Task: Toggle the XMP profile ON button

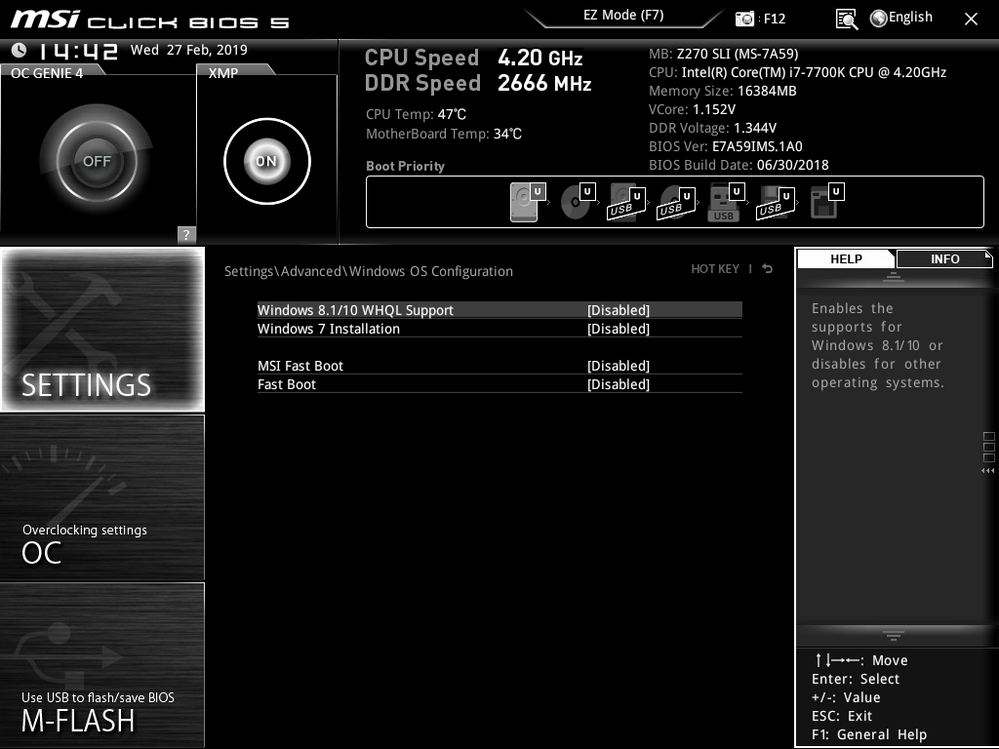Action: 266,161
